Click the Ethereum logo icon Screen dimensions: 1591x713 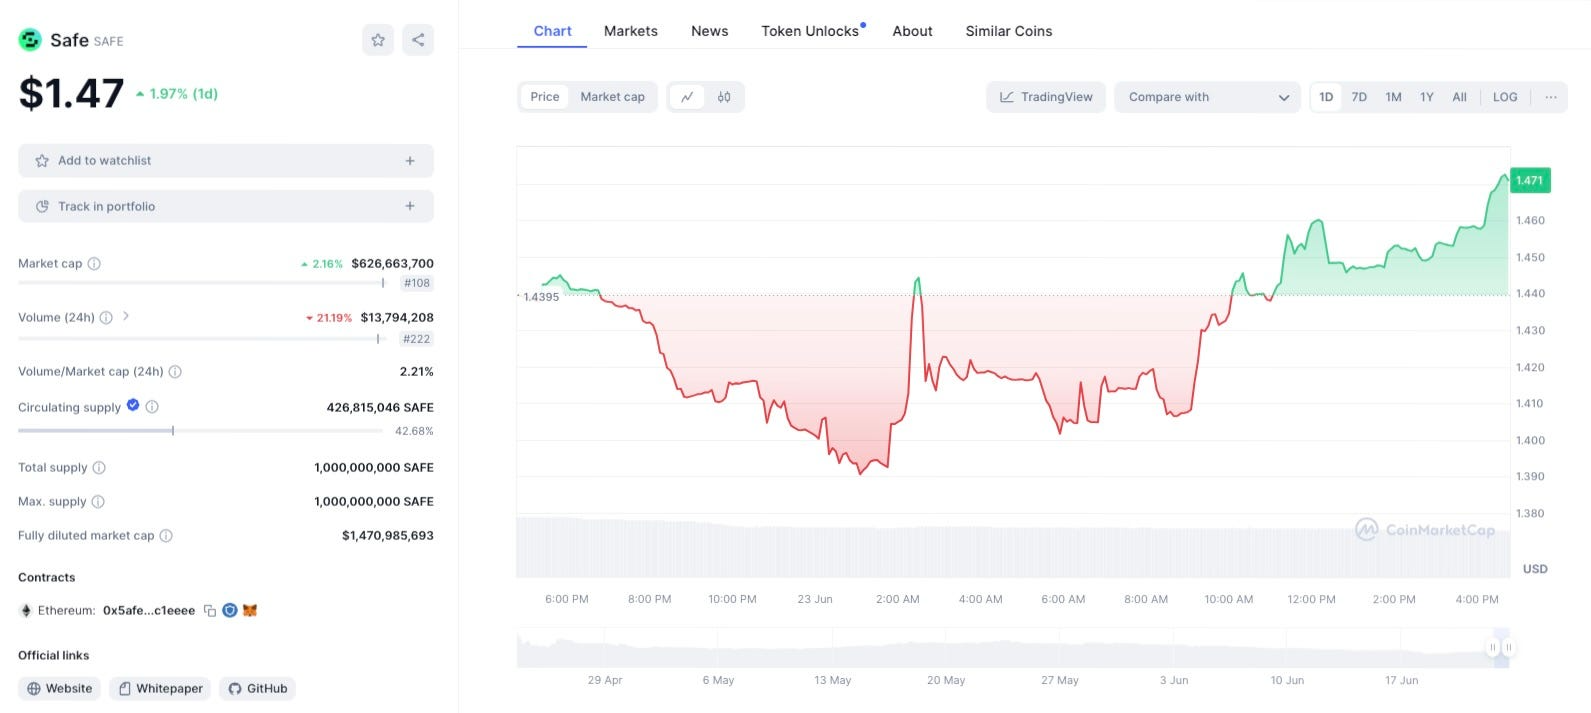(26, 611)
